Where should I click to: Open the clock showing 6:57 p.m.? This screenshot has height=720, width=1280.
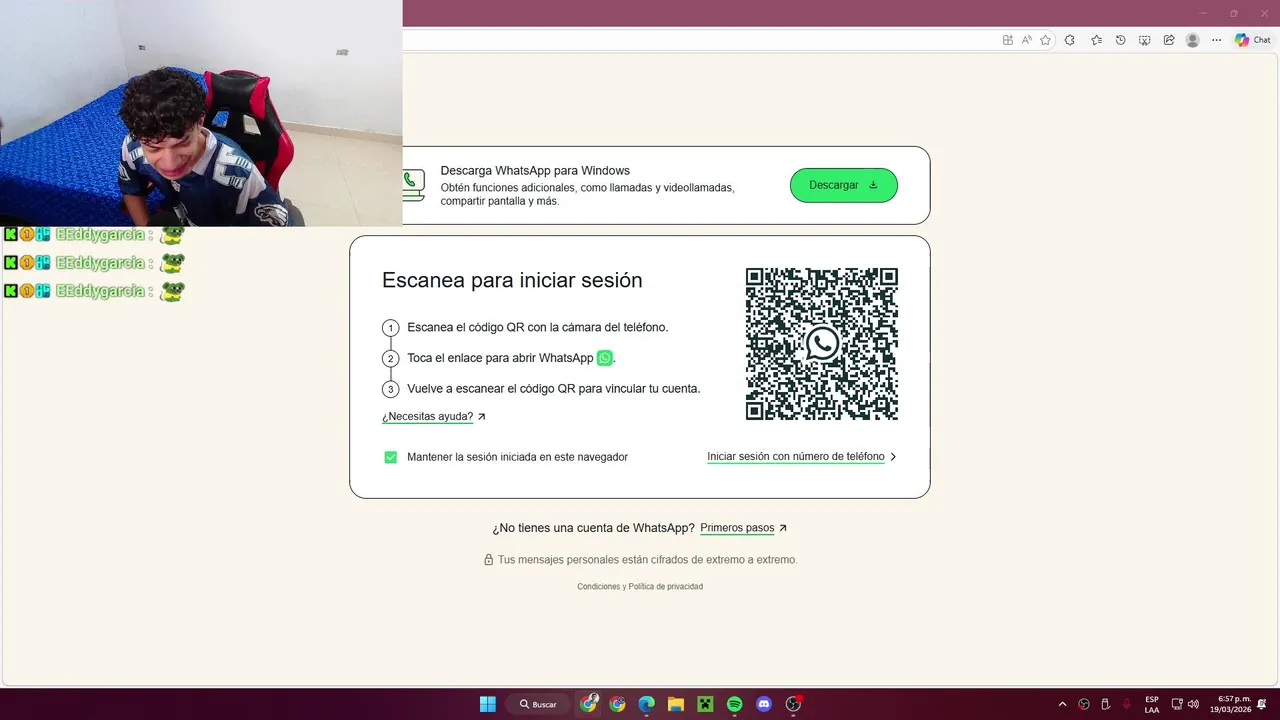(1230, 704)
